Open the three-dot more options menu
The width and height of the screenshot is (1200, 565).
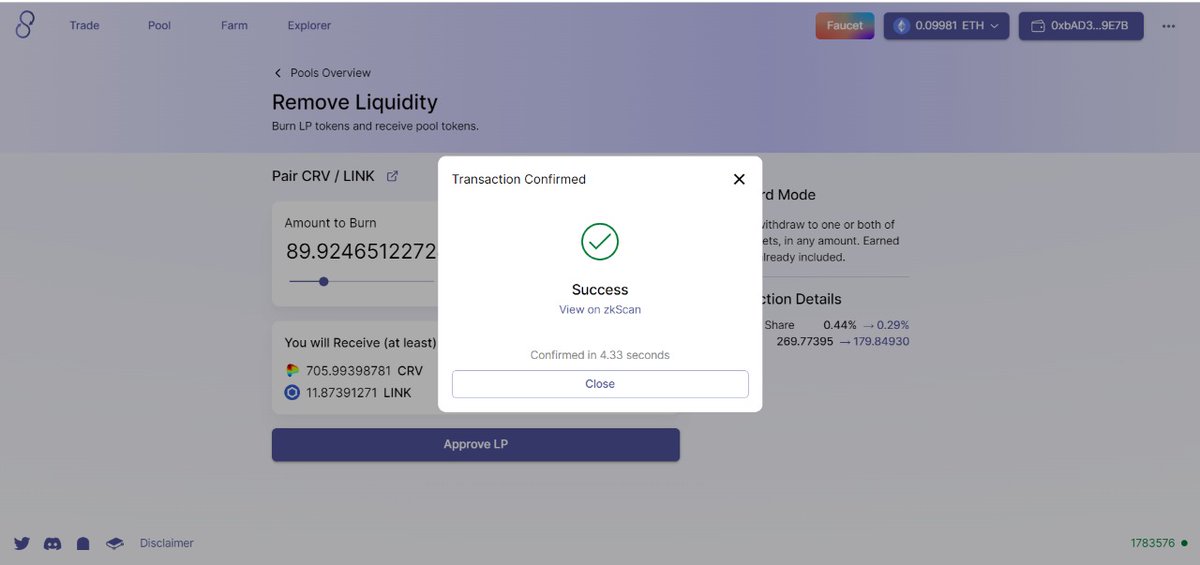1169,27
